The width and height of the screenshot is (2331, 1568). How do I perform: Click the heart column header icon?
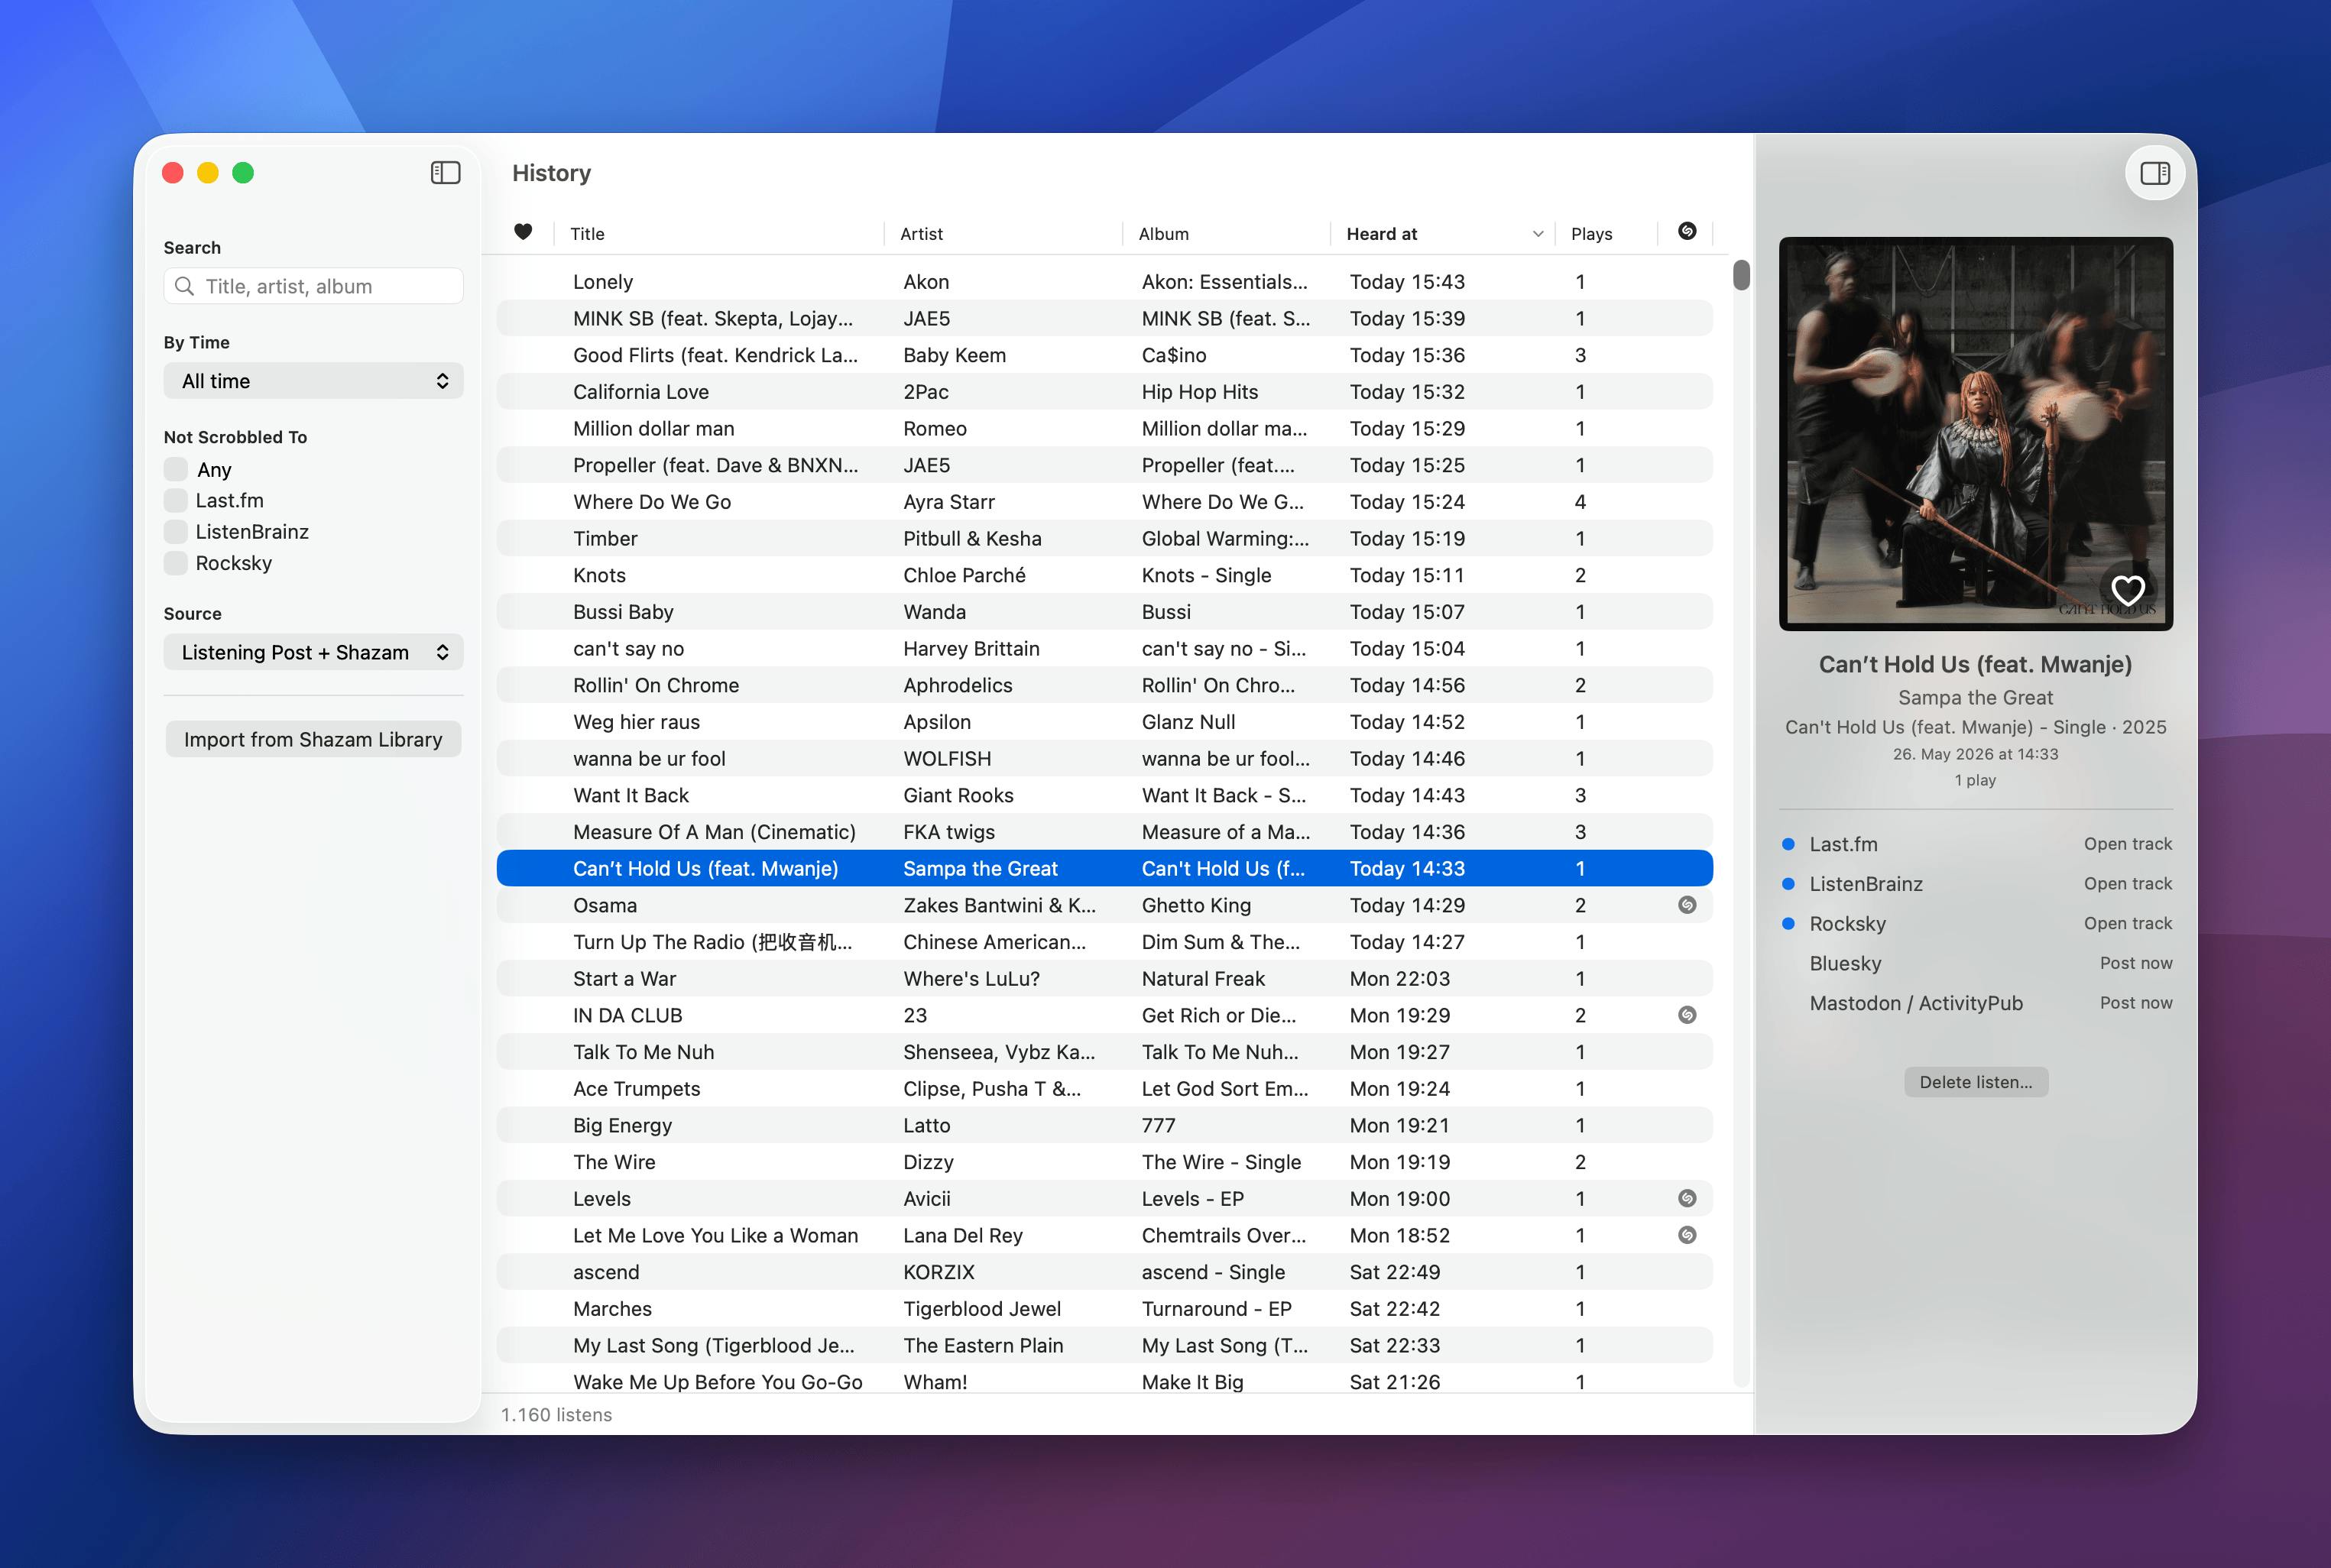point(523,232)
